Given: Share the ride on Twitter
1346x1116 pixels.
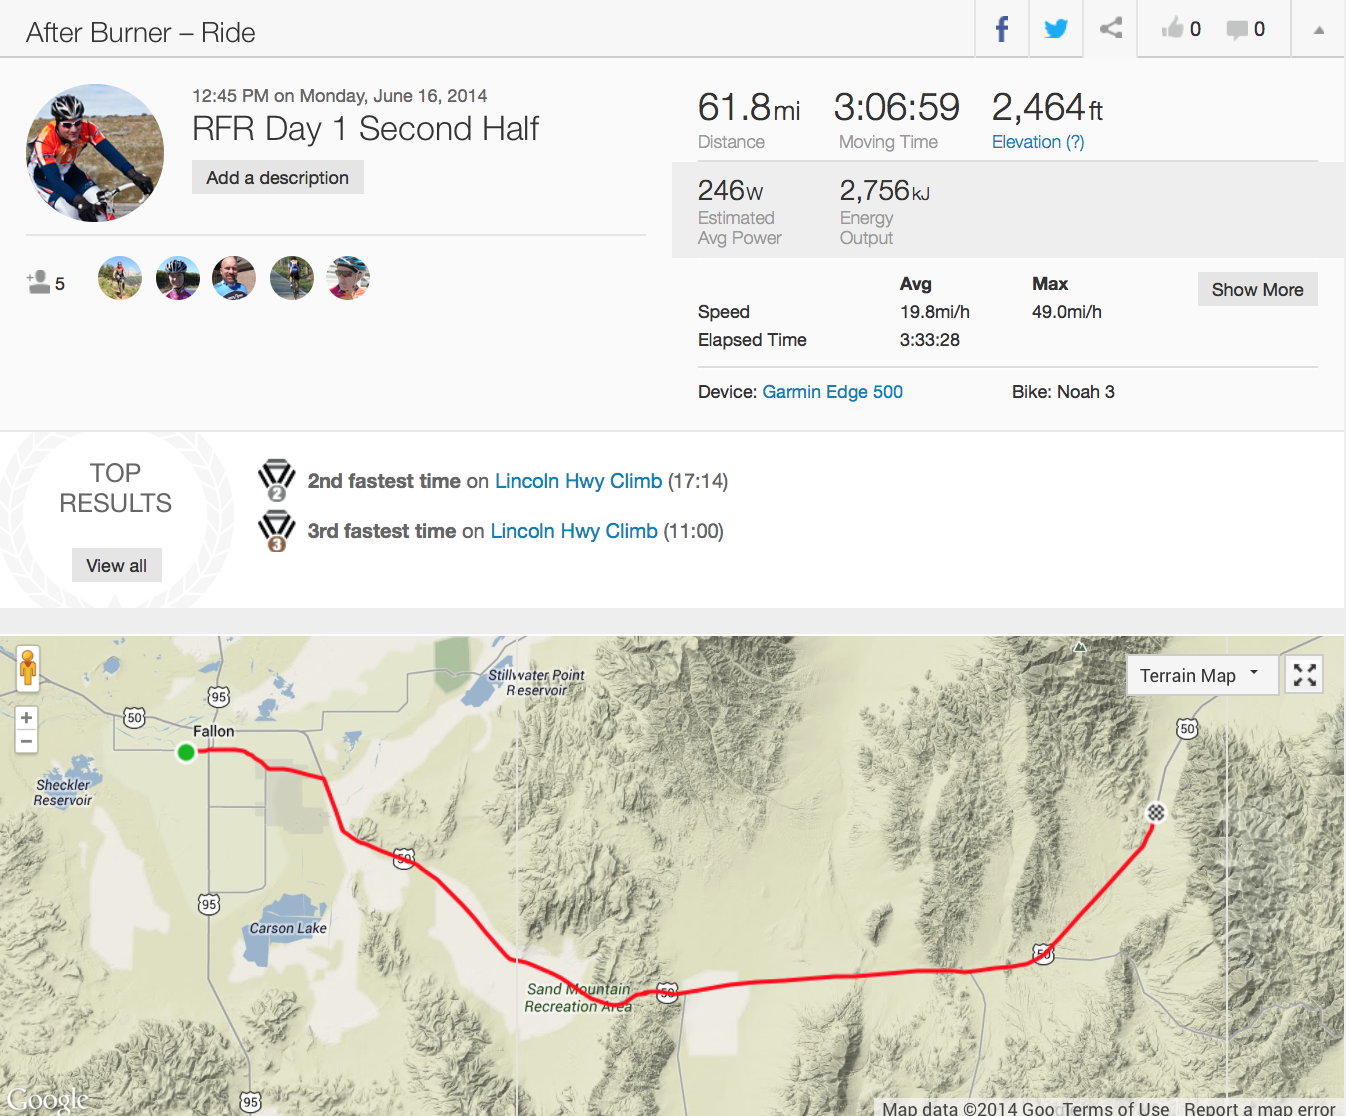Looking at the screenshot, I should click(1056, 29).
